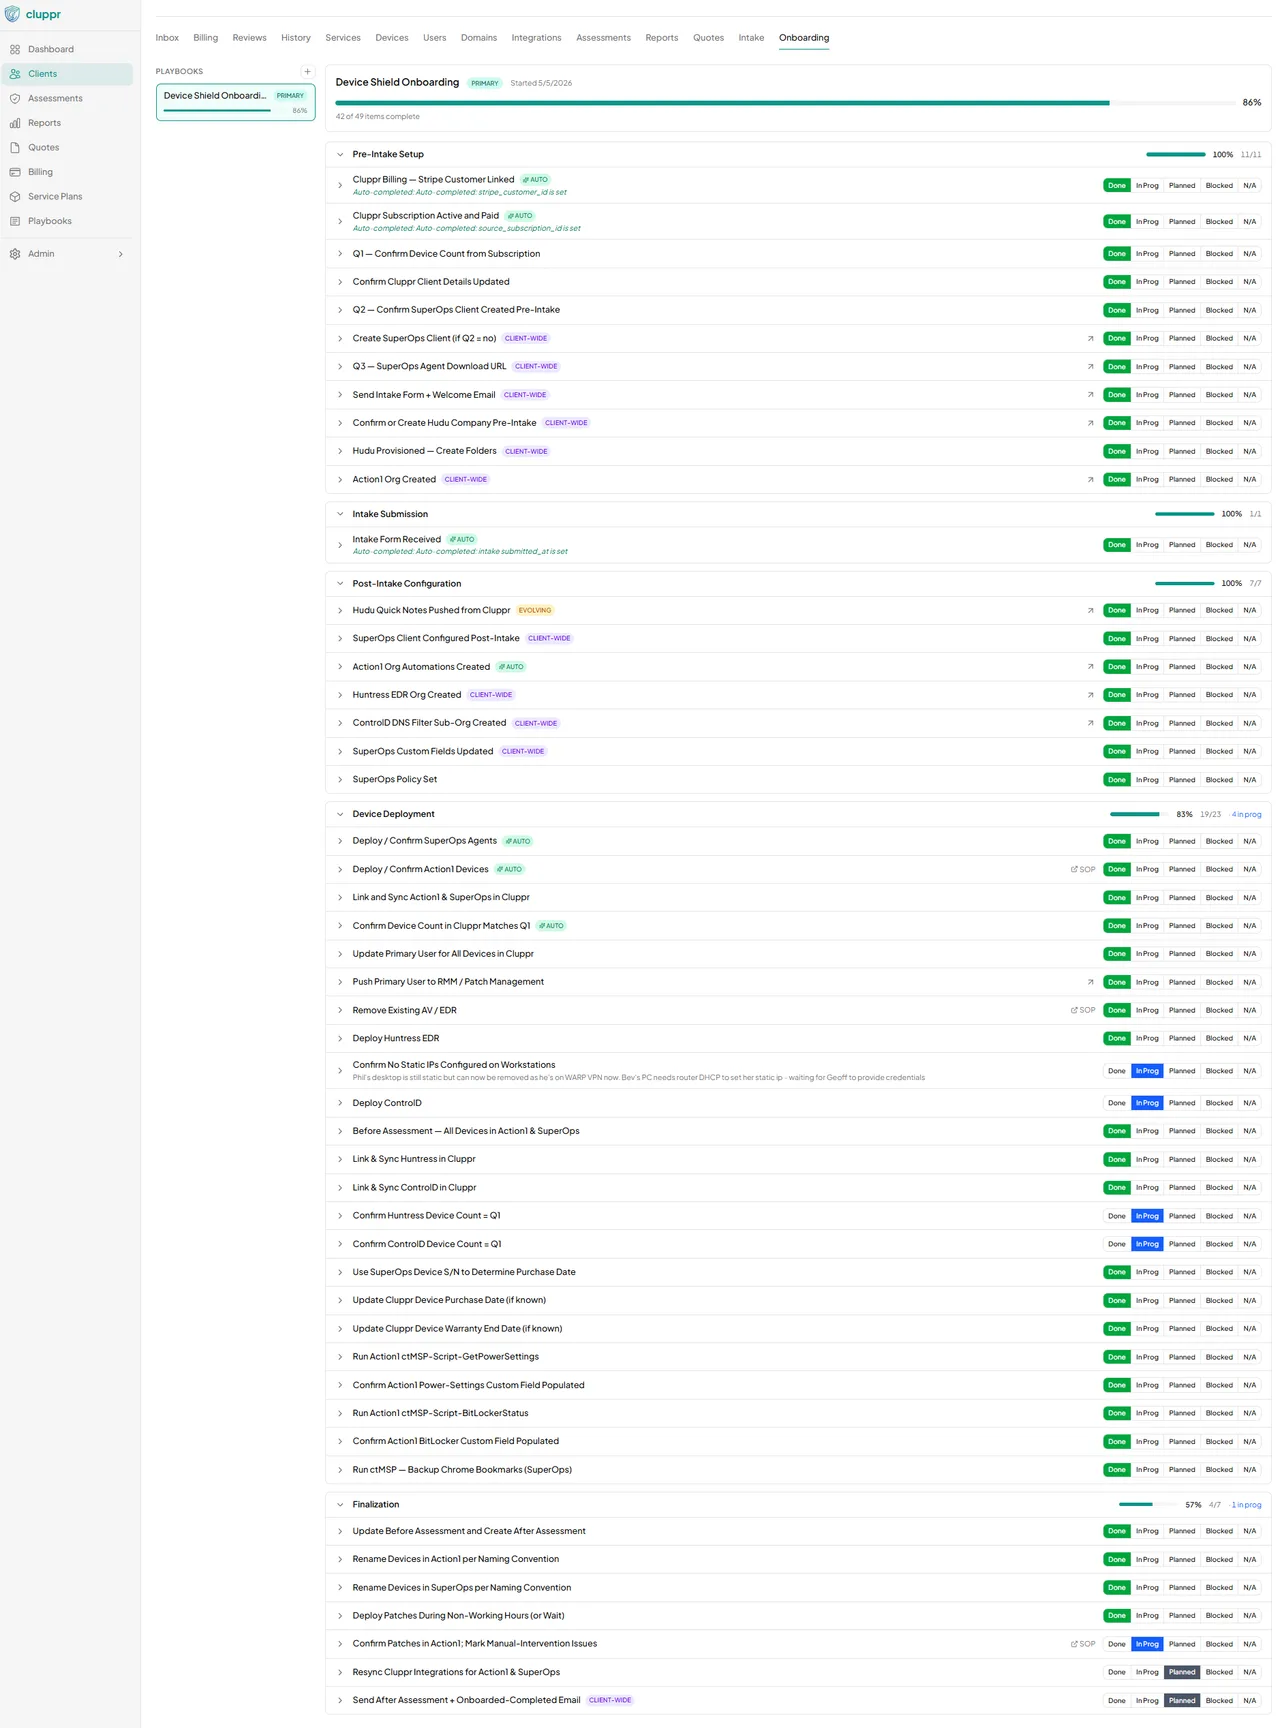1280x1728 pixels.
Task: Collapse the Device Deployment section
Action: pyautogui.click(x=340, y=814)
